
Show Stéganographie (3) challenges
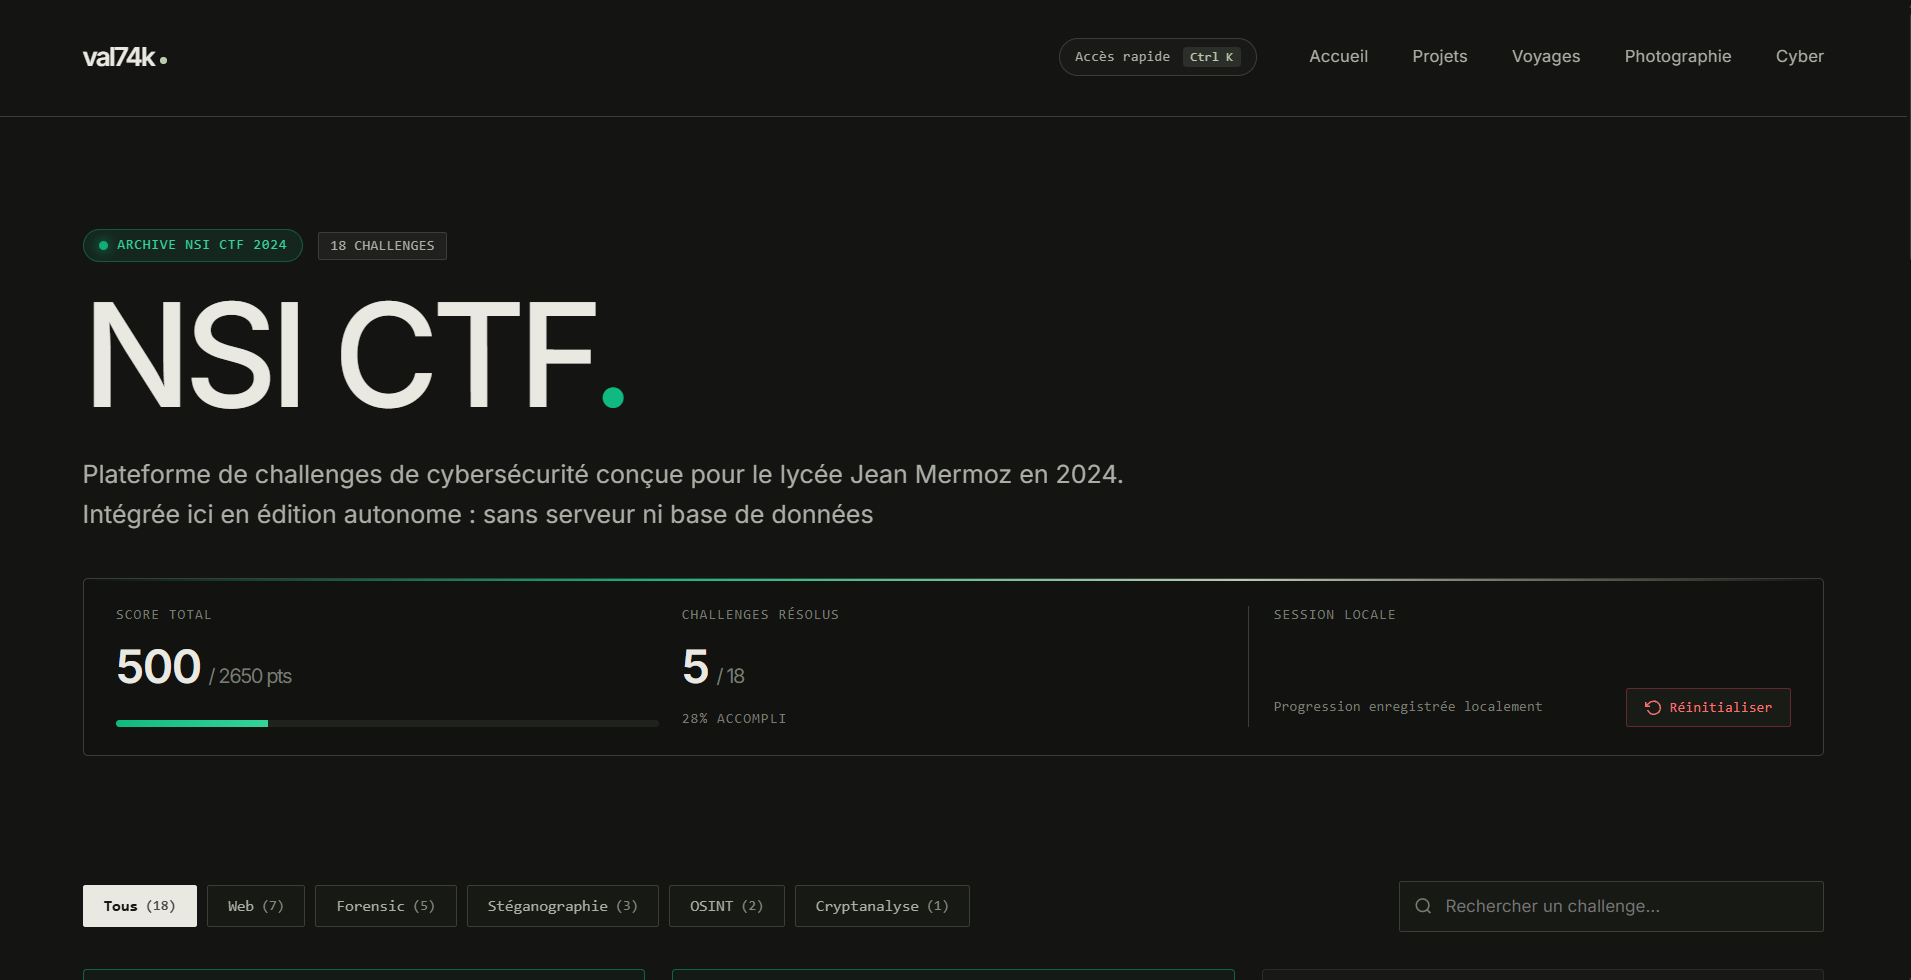tap(562, 906)
